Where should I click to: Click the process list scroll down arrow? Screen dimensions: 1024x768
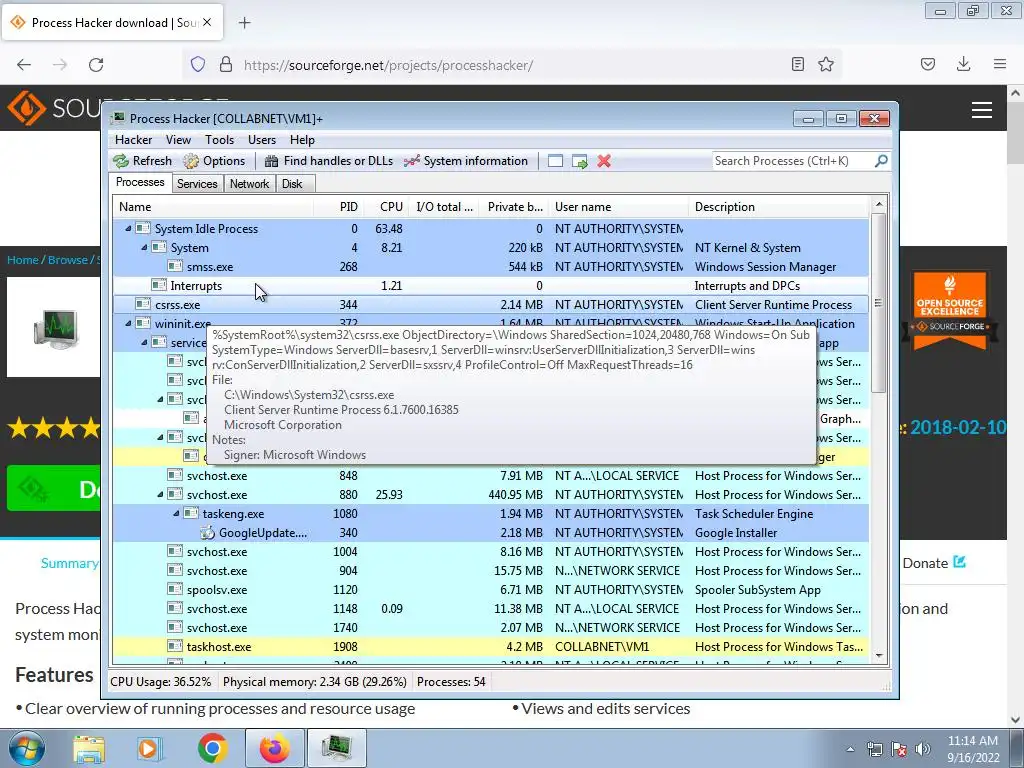(879, 656)
